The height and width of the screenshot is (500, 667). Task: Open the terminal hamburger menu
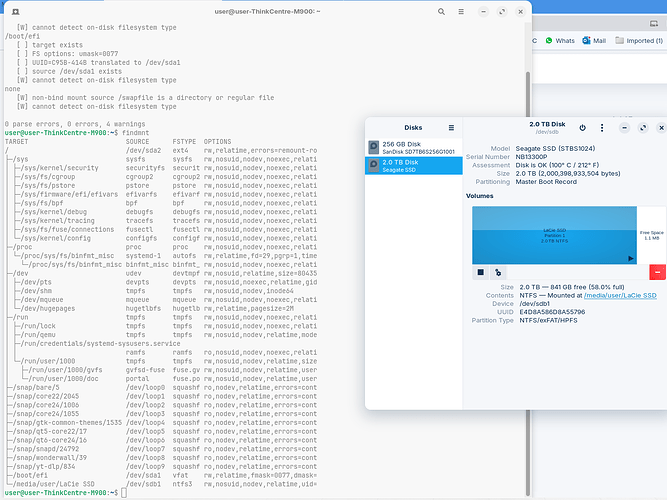click(461, 11)
